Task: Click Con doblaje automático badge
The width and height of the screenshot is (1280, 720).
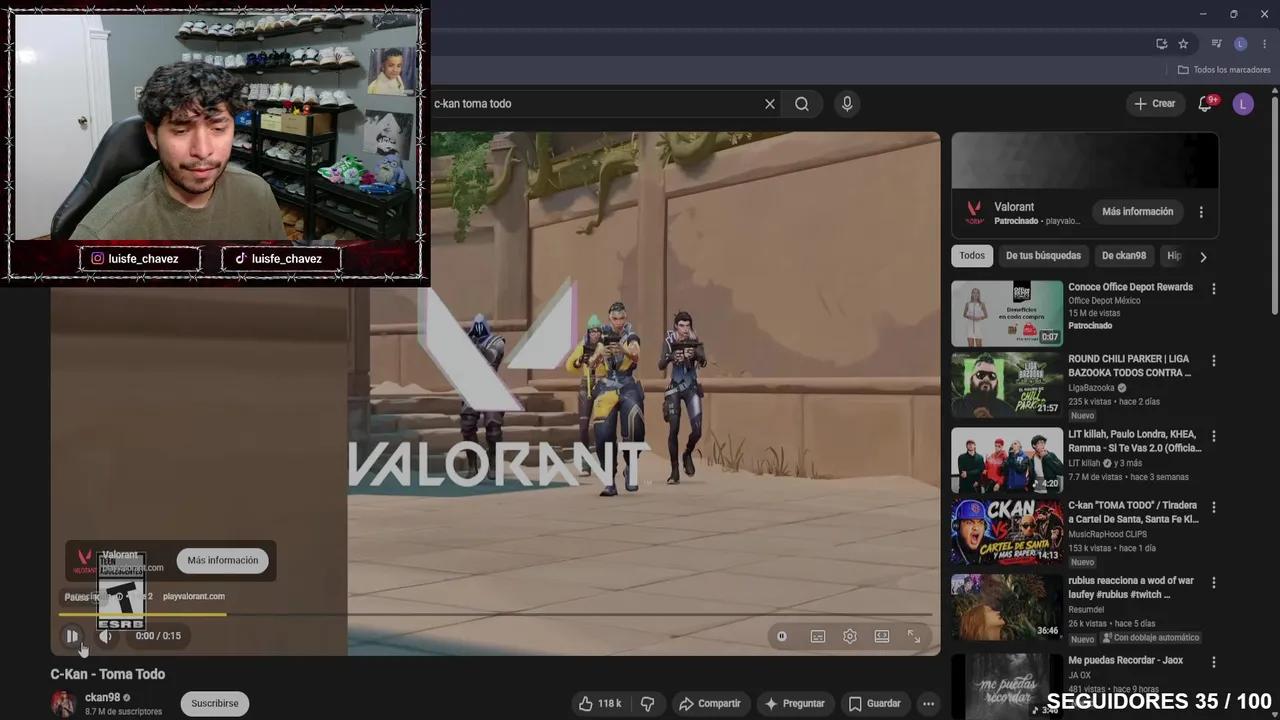Action: [1150, 638]
